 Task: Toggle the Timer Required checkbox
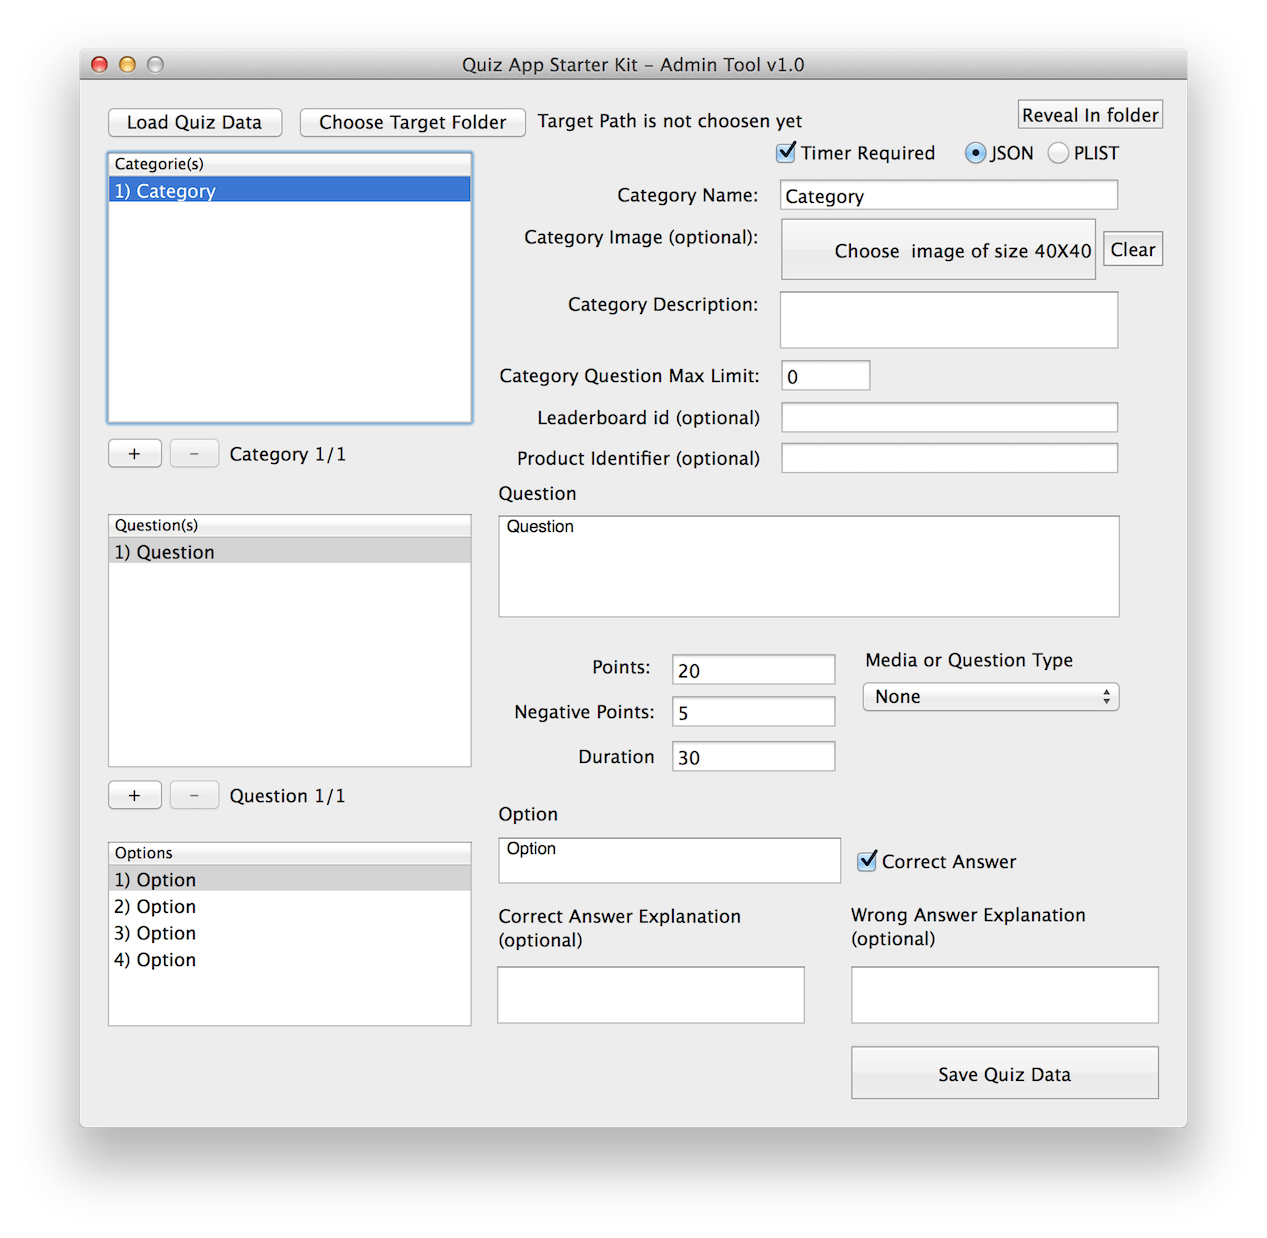787,153
